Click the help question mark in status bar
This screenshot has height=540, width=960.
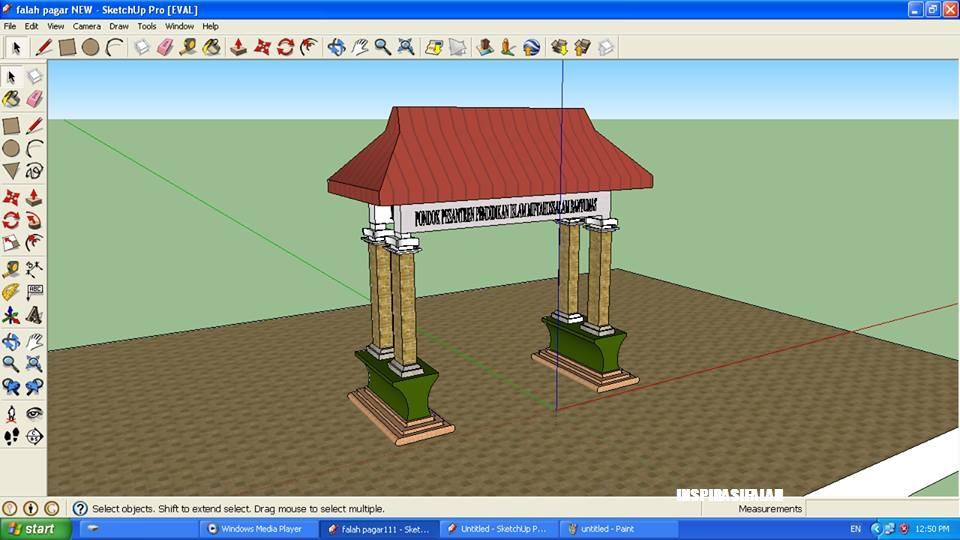80,508
